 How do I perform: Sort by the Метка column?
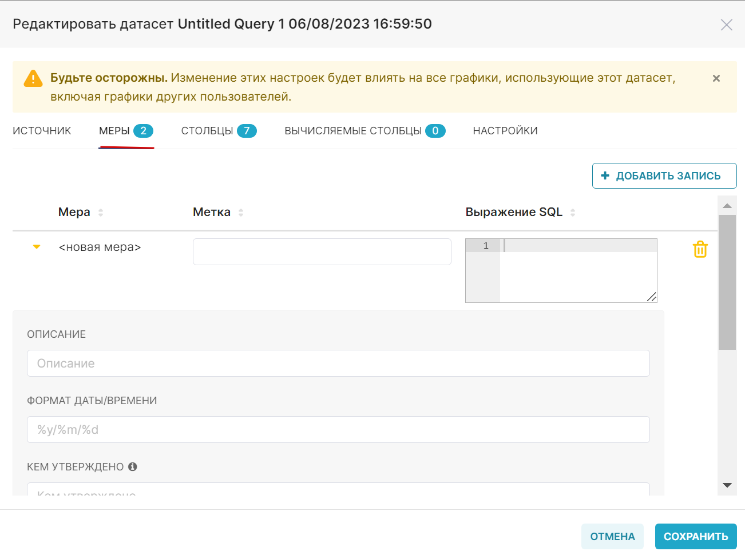pos(241,212)
